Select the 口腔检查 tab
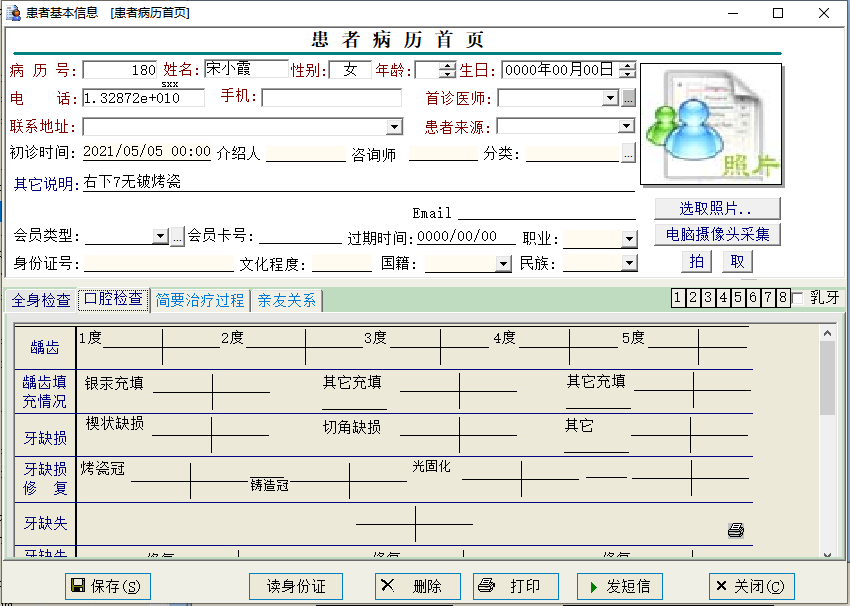This screenshot has height=606, width=850. (x=113, y=299)
